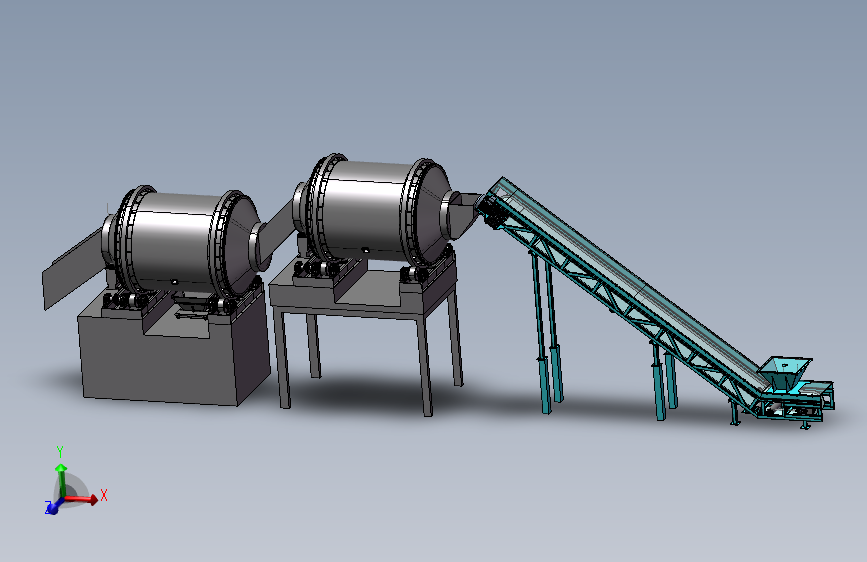
Task: Click the red X axis arrow of the triad
Action: [83, 499]
